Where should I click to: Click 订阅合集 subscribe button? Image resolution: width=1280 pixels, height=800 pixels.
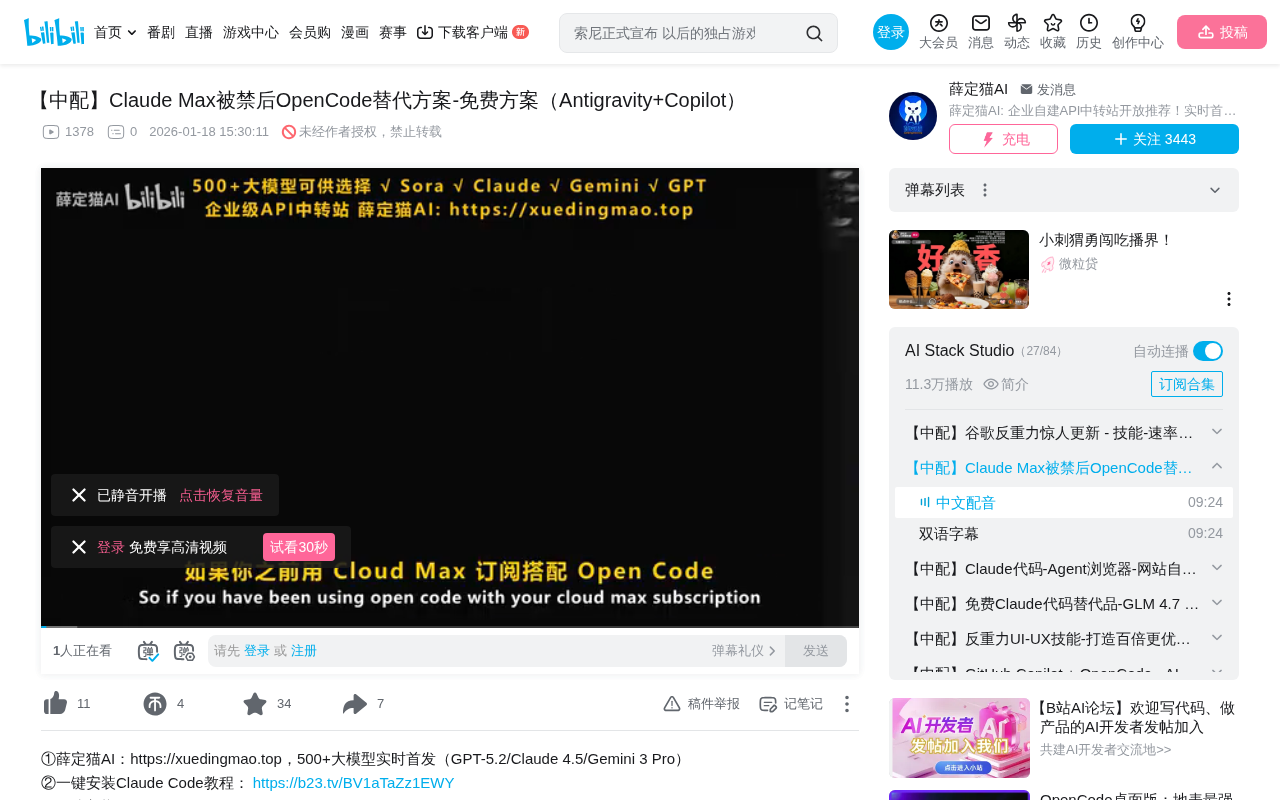[x=1187, y=384]
